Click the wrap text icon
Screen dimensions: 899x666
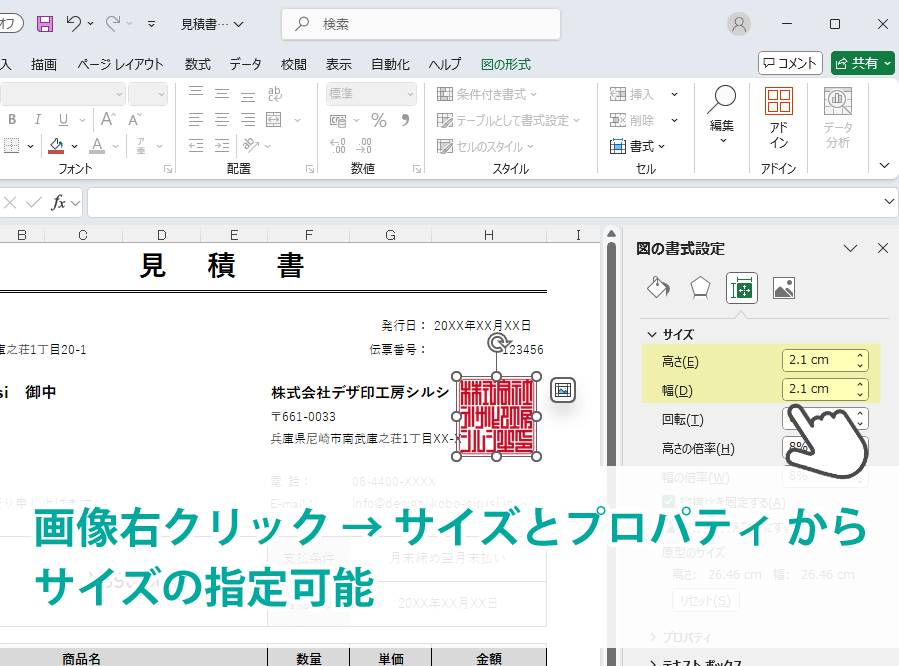pyautogui.click(x=275, y=93)
